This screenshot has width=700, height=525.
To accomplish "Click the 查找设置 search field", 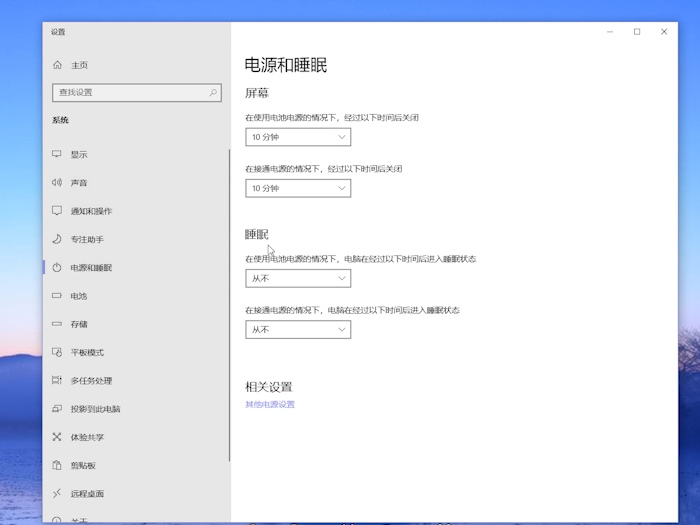I will pos(137,92).
